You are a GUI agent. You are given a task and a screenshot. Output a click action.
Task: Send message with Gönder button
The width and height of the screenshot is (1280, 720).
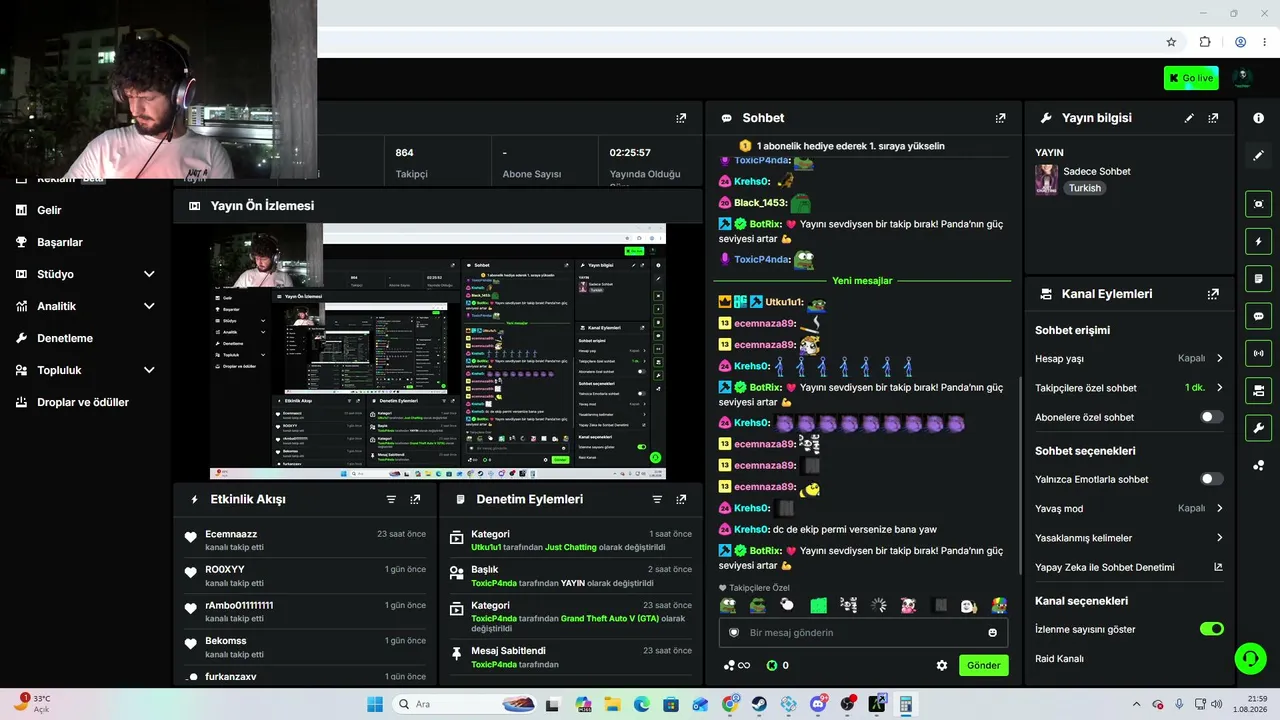pos(983,665)
